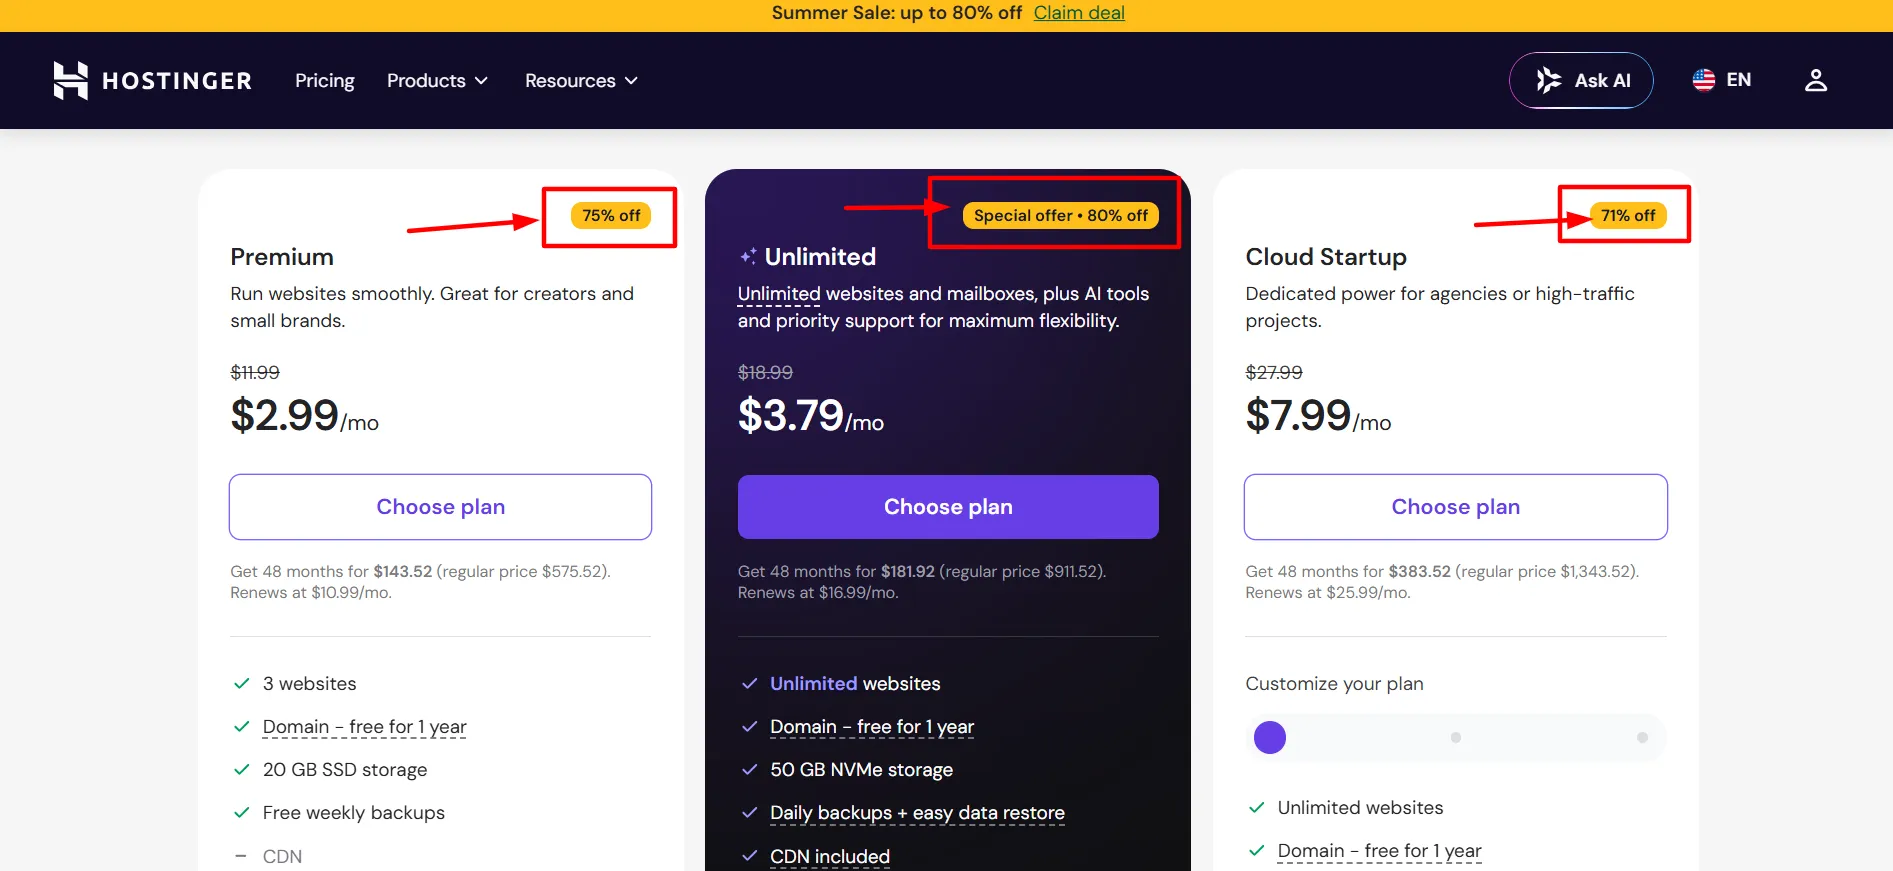Open the user account profile icon
Viewport: 1893px width, 871px height.
1816,80
